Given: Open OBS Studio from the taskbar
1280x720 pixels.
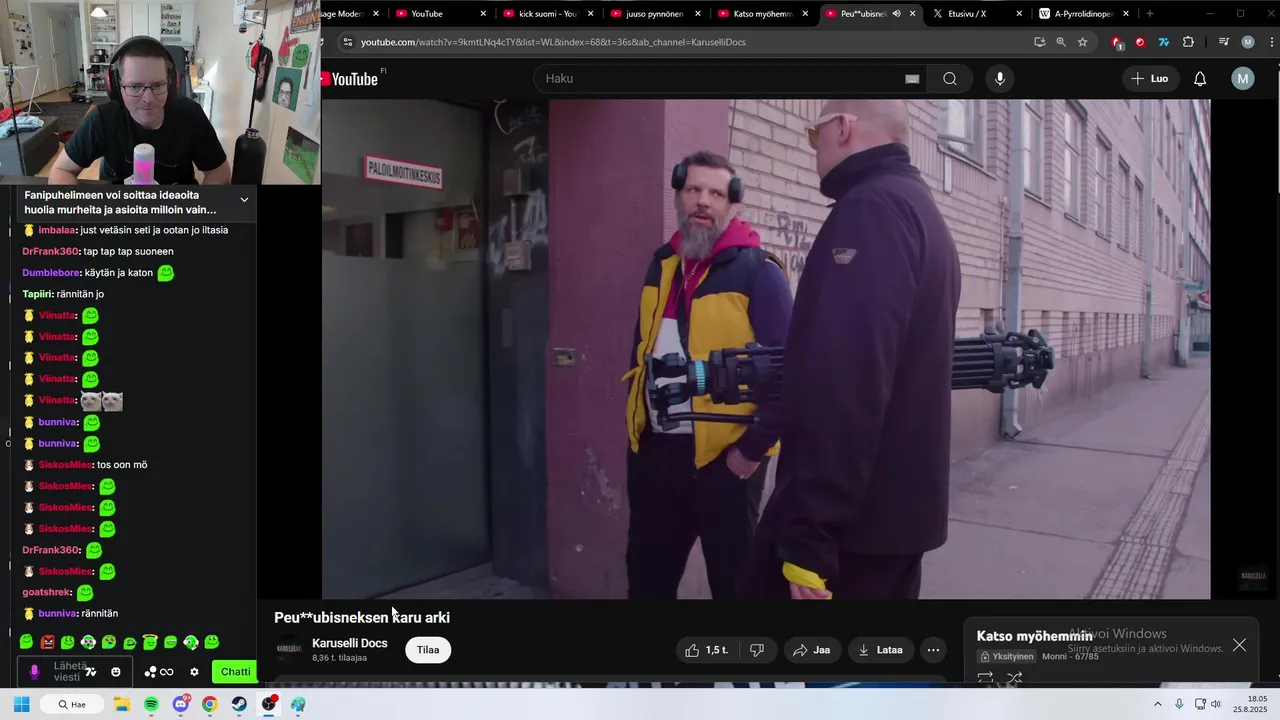Looking at the screenshot, I should tap(269, 704).
